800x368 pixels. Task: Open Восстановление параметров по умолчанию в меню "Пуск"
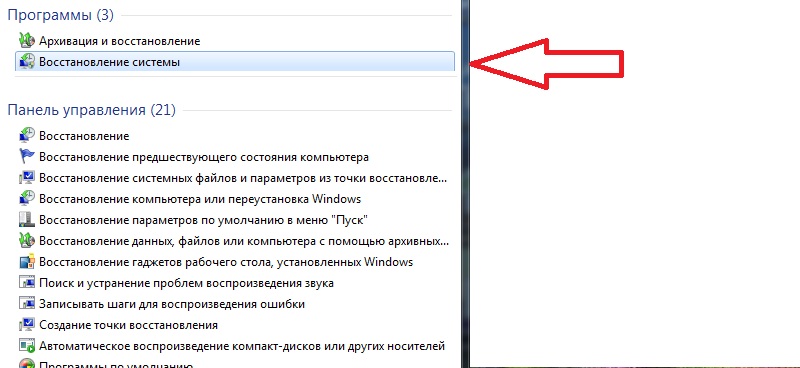(x=204, y=220)
